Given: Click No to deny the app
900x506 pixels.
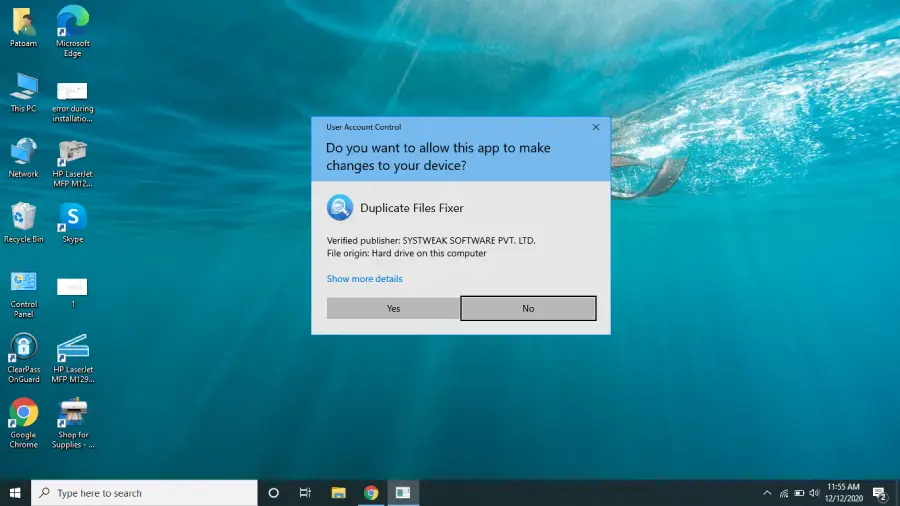Looking at the screenshot, I should pos(528,309).
